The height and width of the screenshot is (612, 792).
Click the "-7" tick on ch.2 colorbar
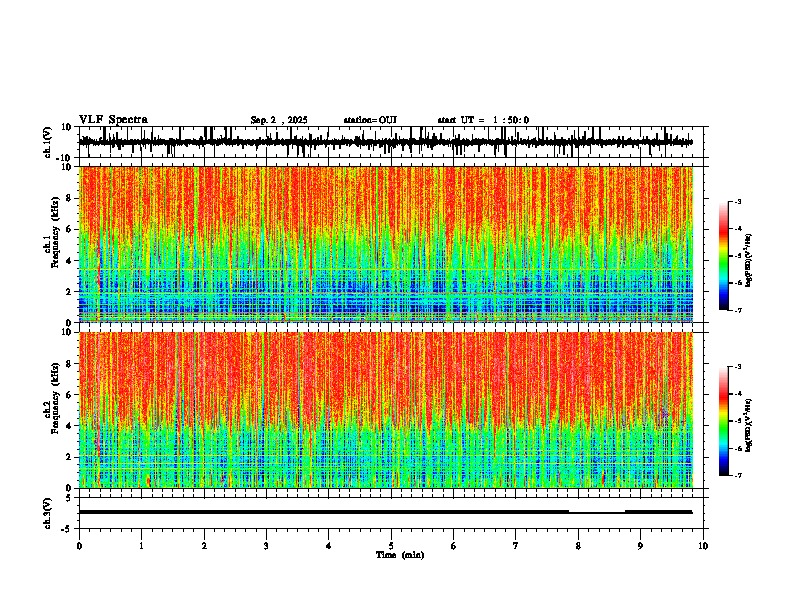click(x=738, y=476)
